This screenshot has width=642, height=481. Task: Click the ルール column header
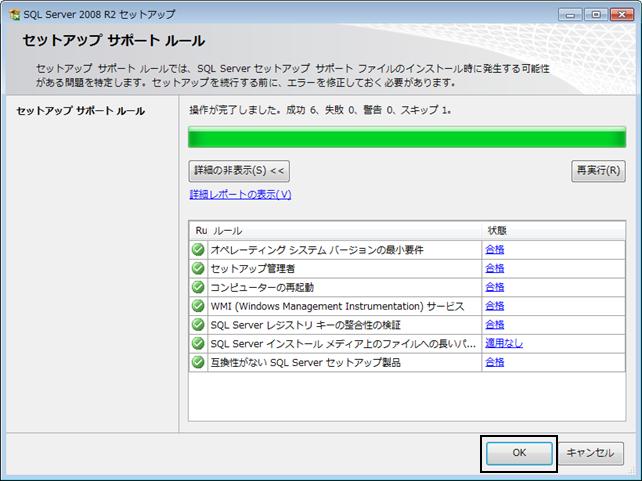click(228, 231)
